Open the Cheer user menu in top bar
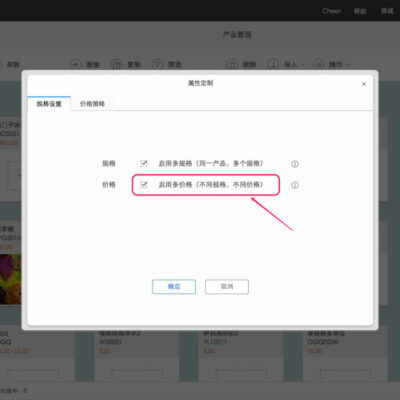 pyautogui.click(x=331, y=11)
